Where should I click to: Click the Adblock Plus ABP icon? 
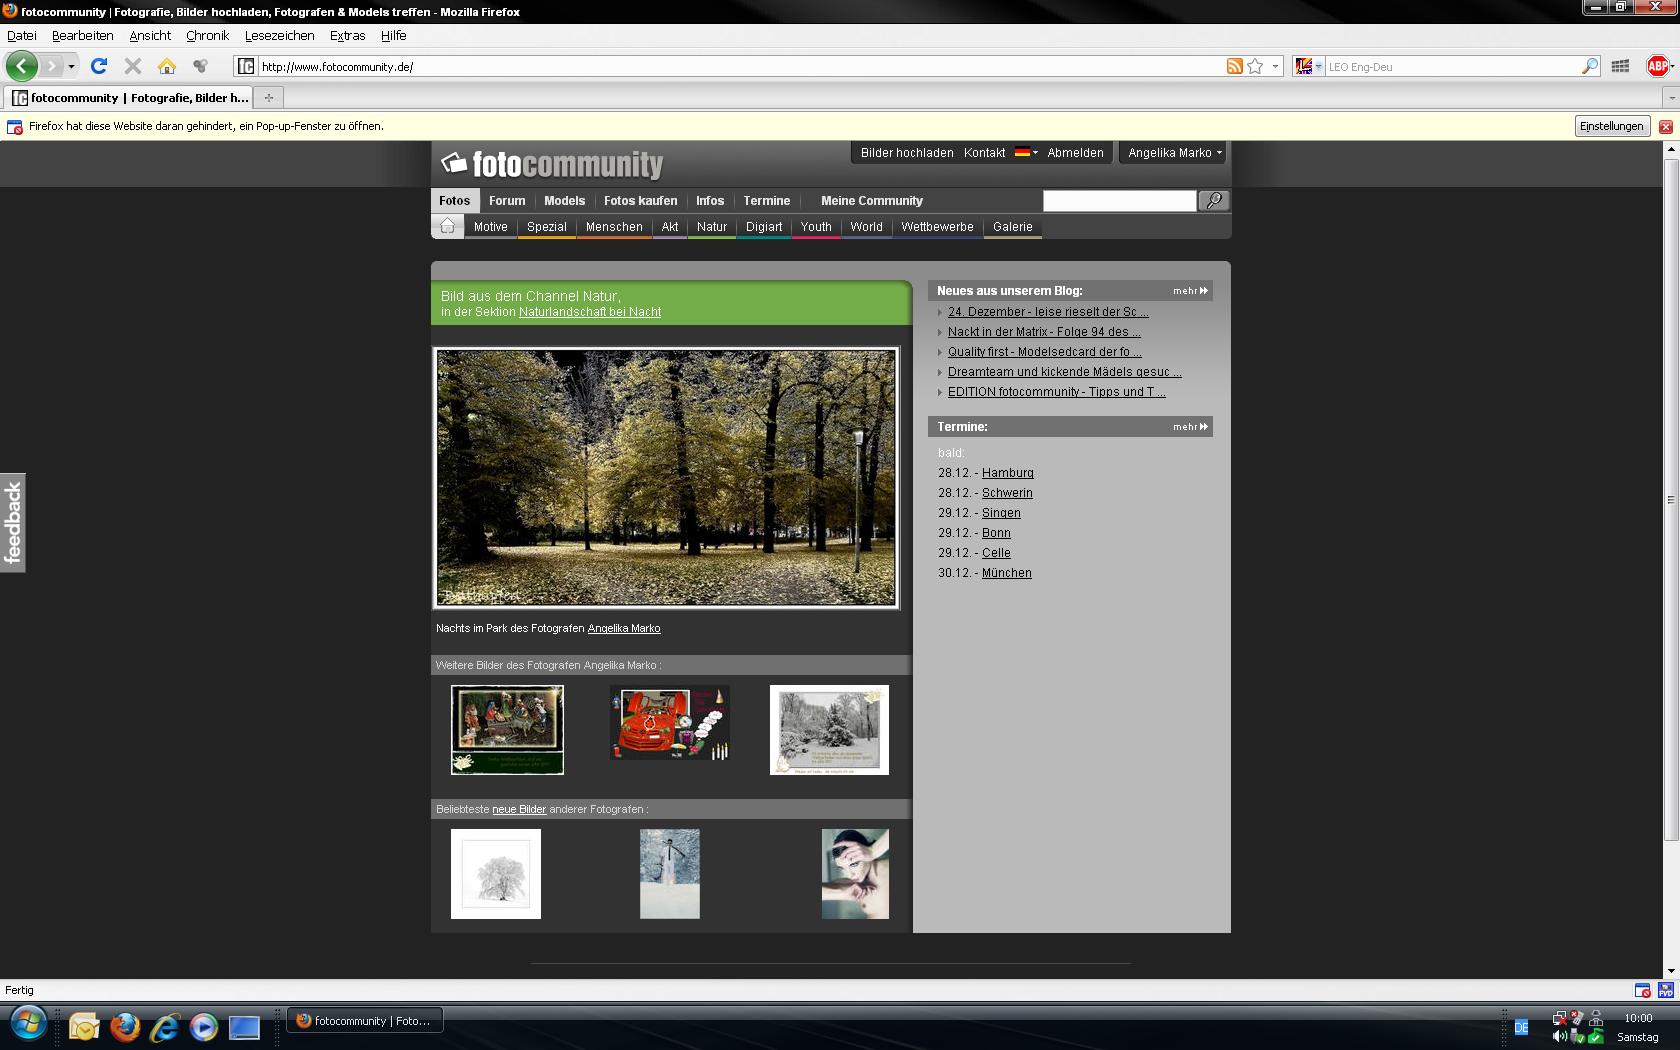pyautogui.click(x=1656, y=66)
